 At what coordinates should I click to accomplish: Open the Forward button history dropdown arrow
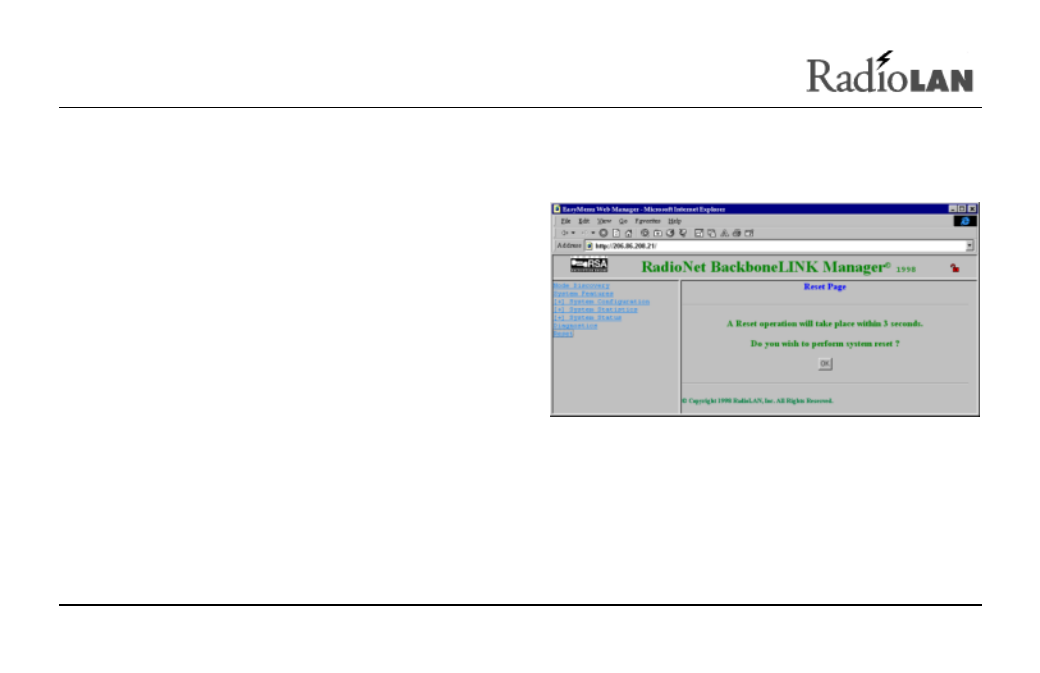[593, 233]
